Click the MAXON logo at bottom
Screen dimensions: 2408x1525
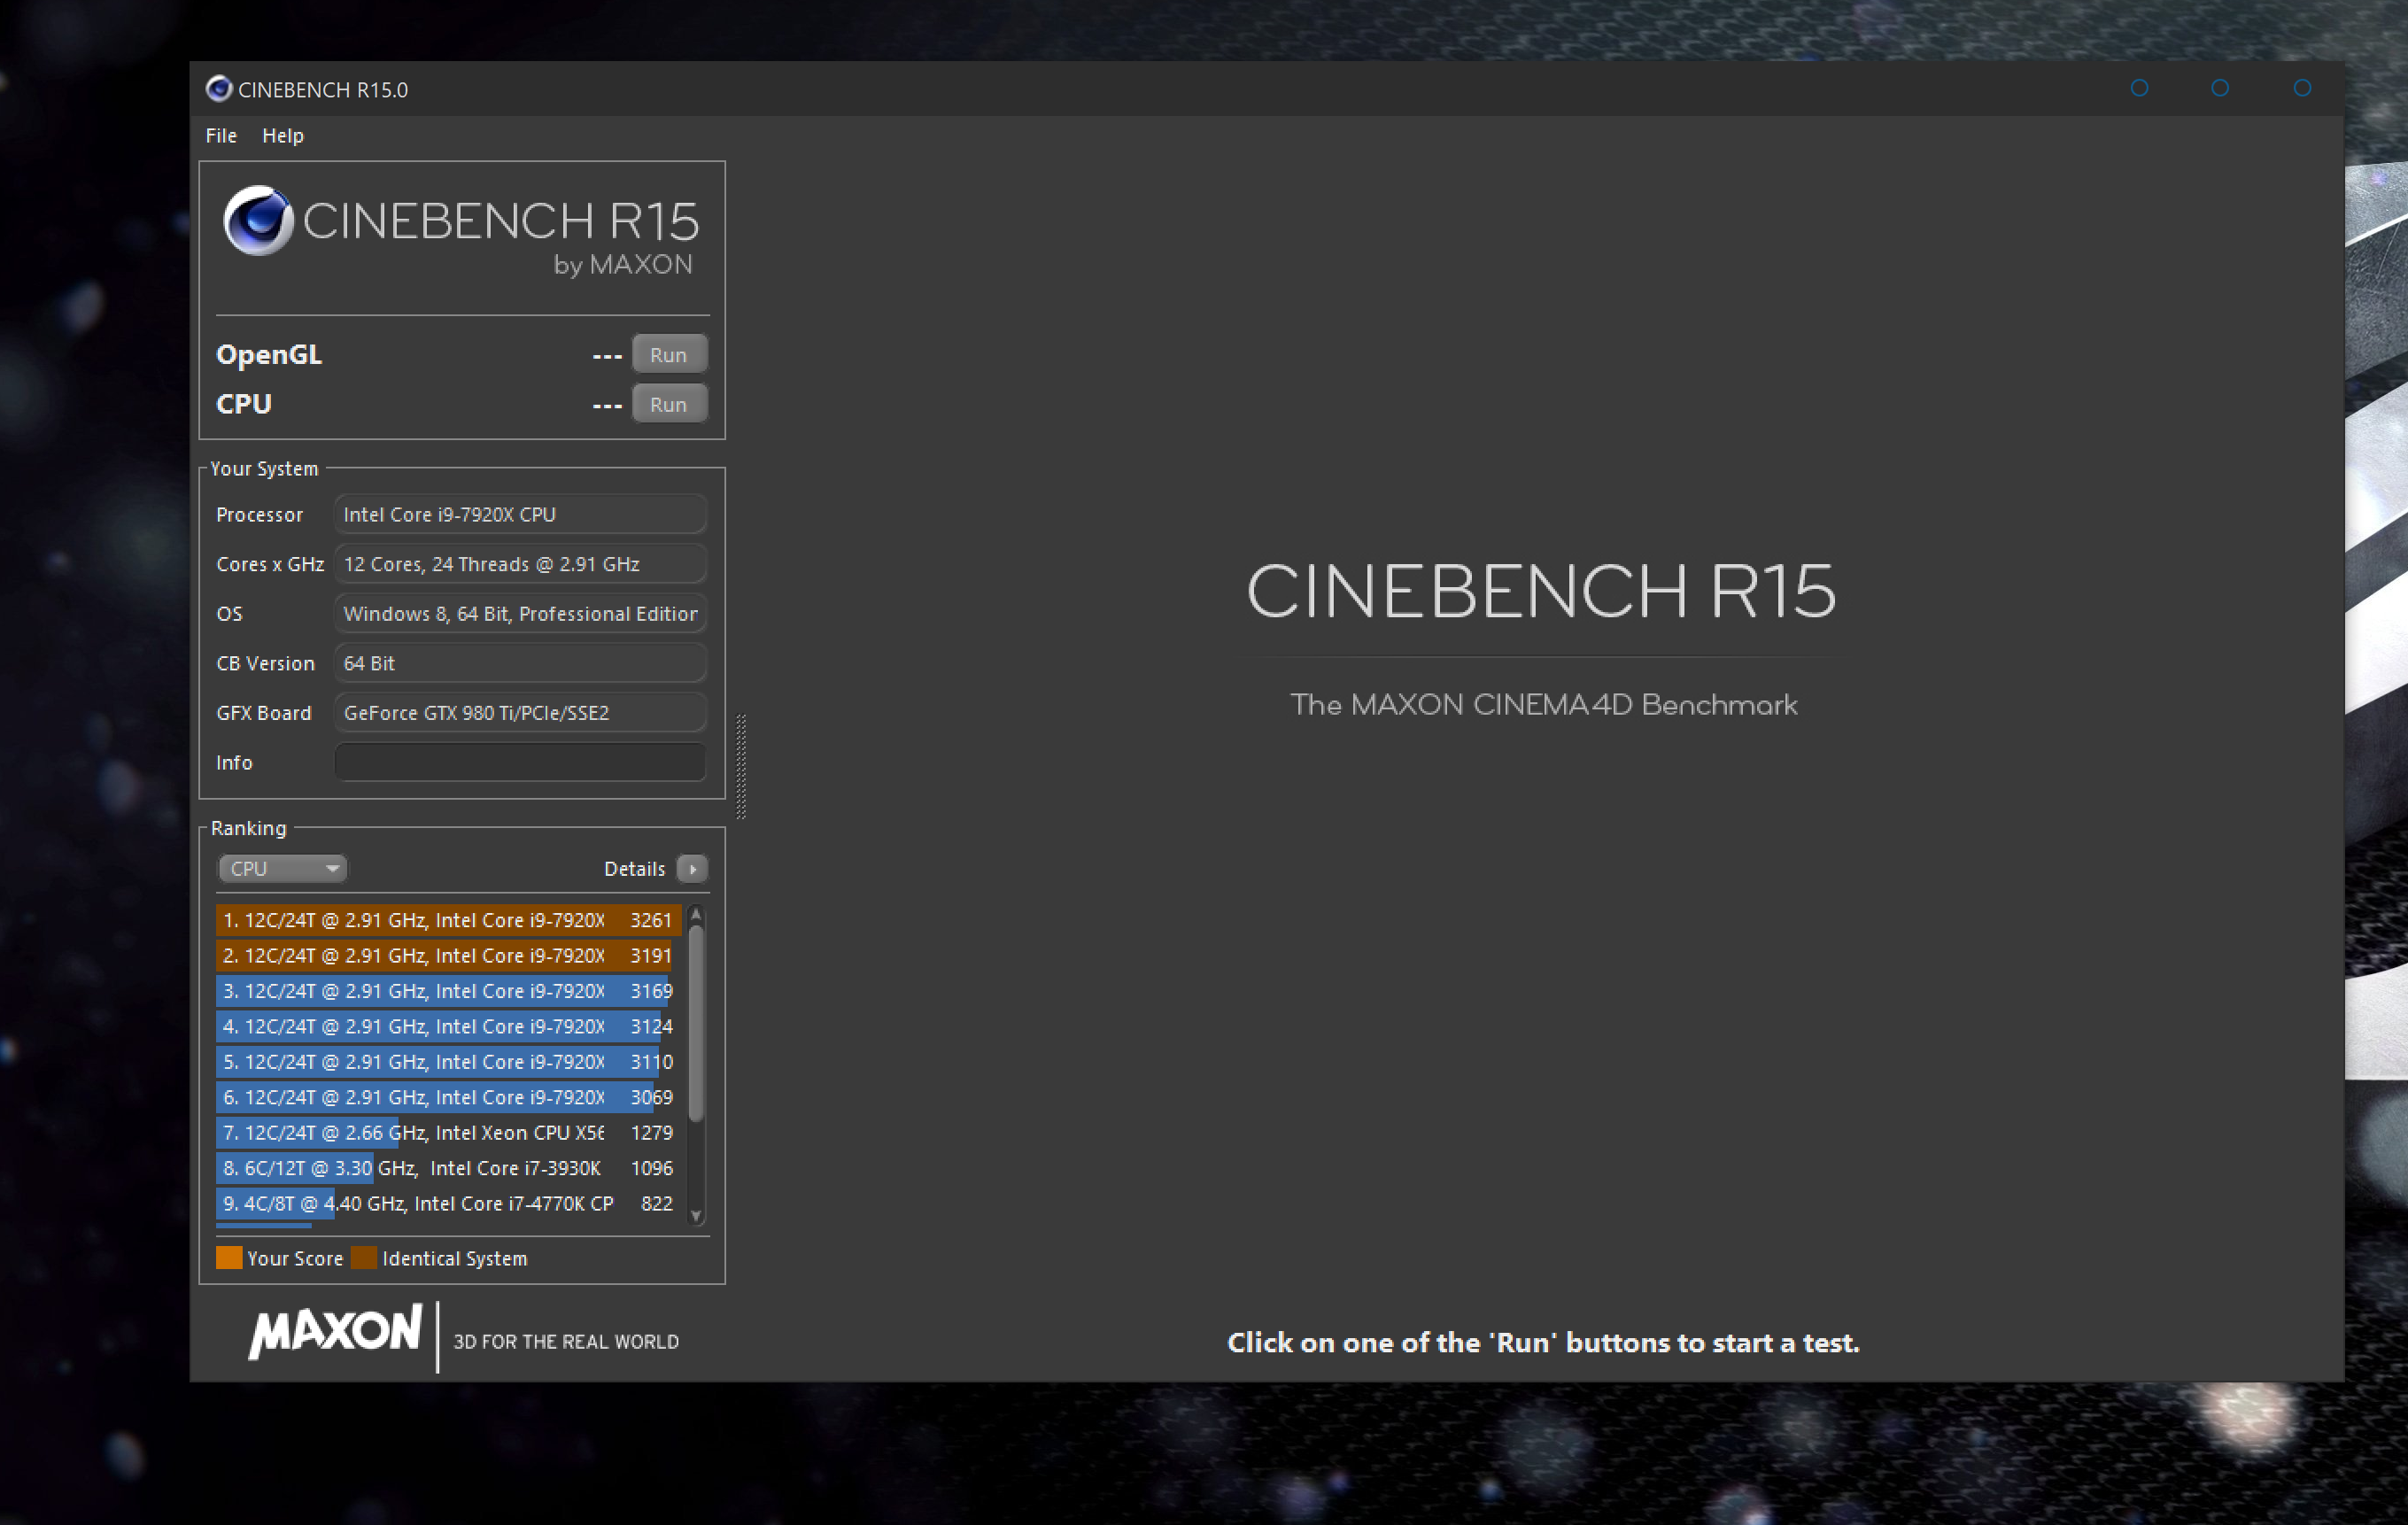click(335, 1331)
